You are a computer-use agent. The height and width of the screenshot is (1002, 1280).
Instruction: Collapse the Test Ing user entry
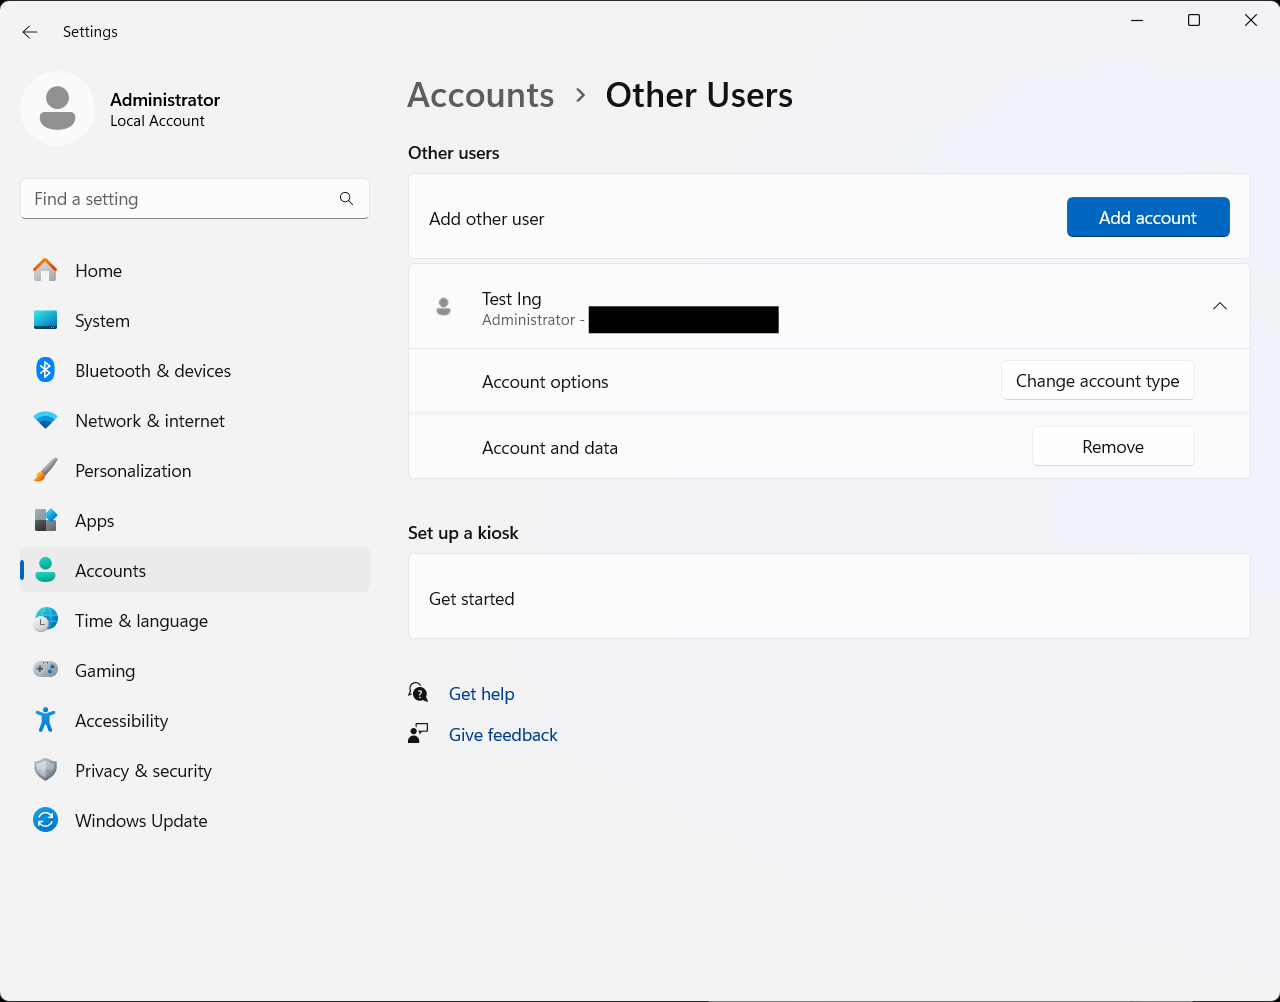click(1219, 306)
